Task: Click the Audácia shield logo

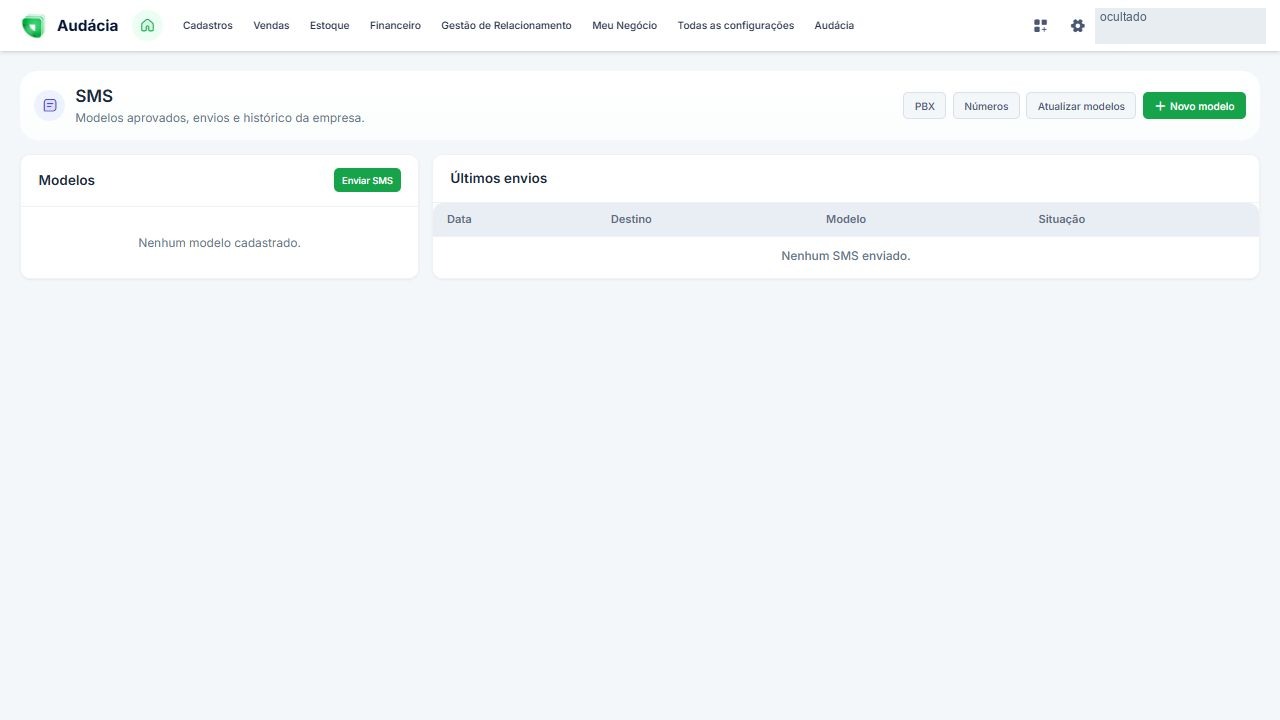Action: click(x=33, y=26)
